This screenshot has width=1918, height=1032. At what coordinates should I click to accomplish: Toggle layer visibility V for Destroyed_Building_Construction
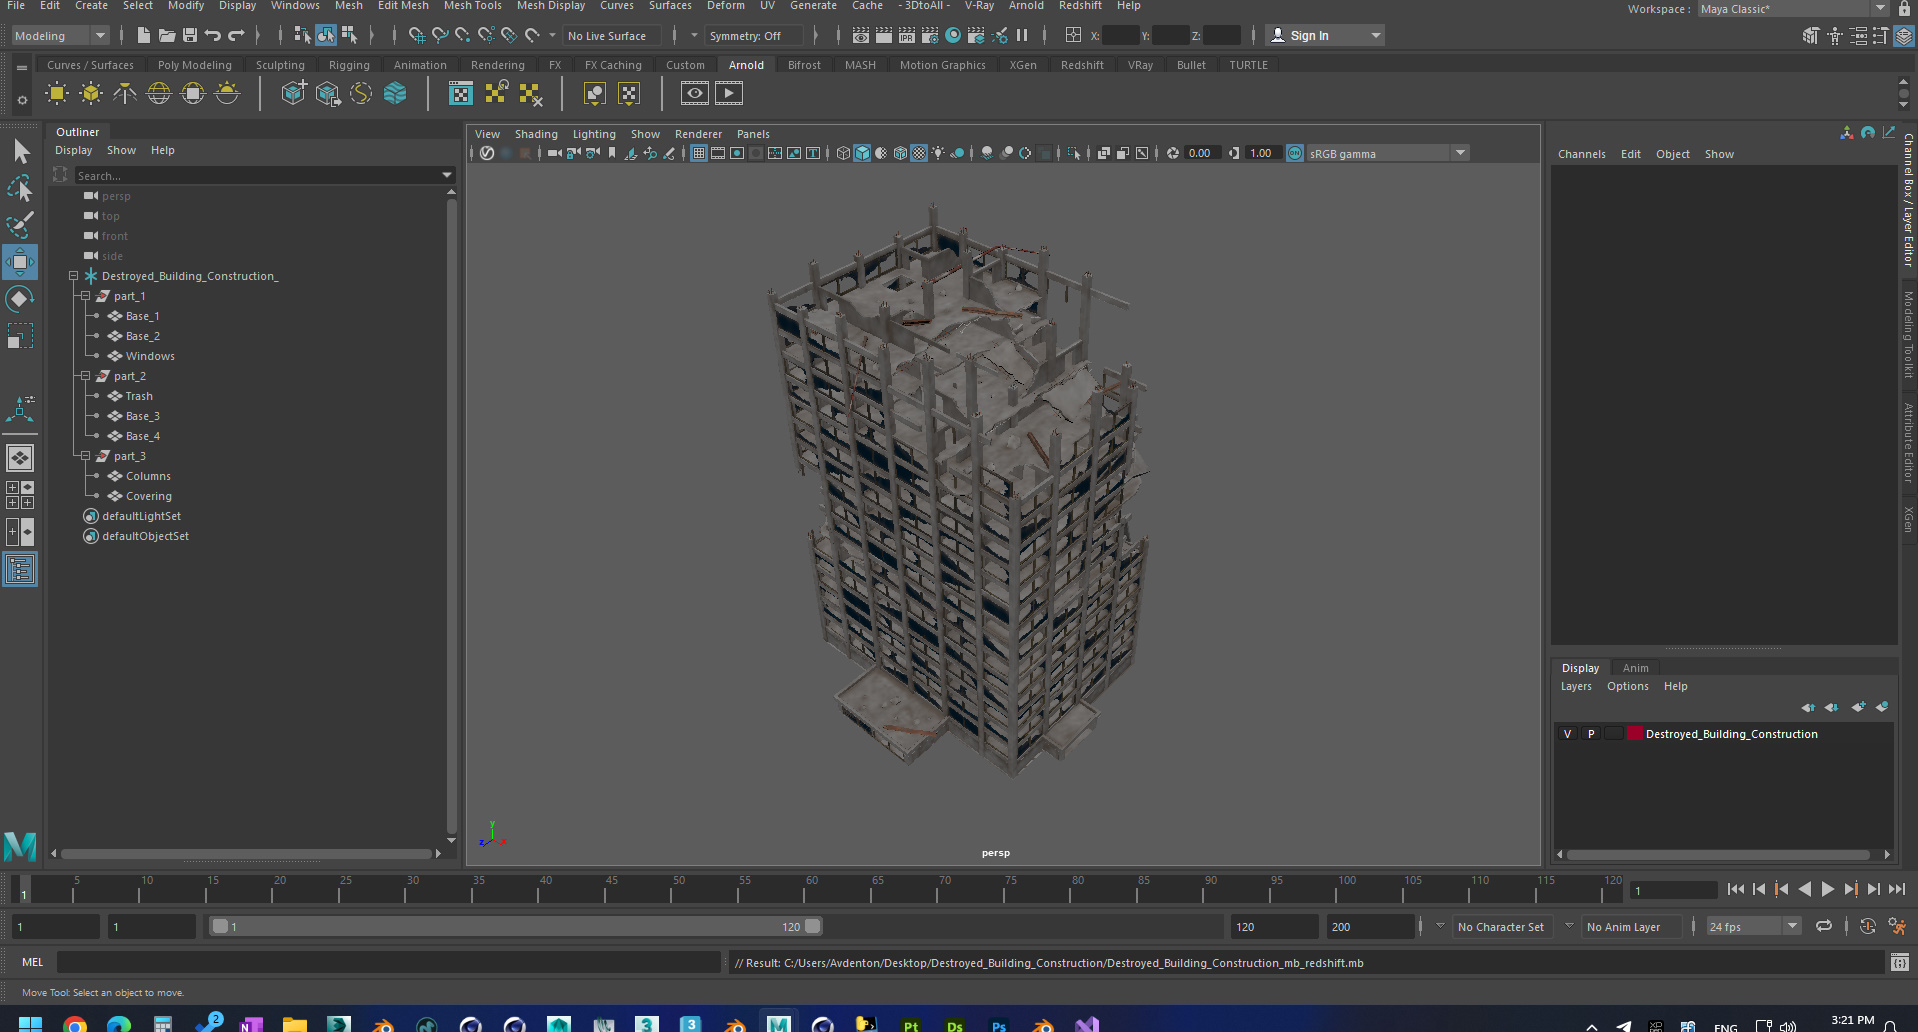(1567, 734)
